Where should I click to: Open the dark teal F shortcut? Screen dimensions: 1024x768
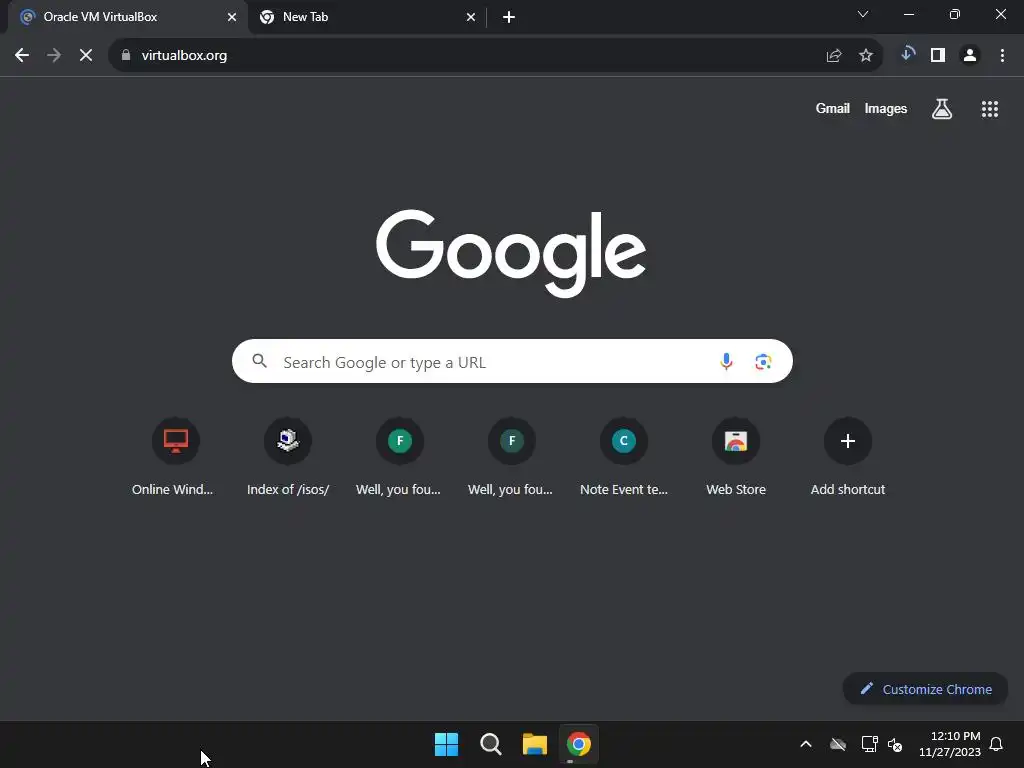(511, 456)
